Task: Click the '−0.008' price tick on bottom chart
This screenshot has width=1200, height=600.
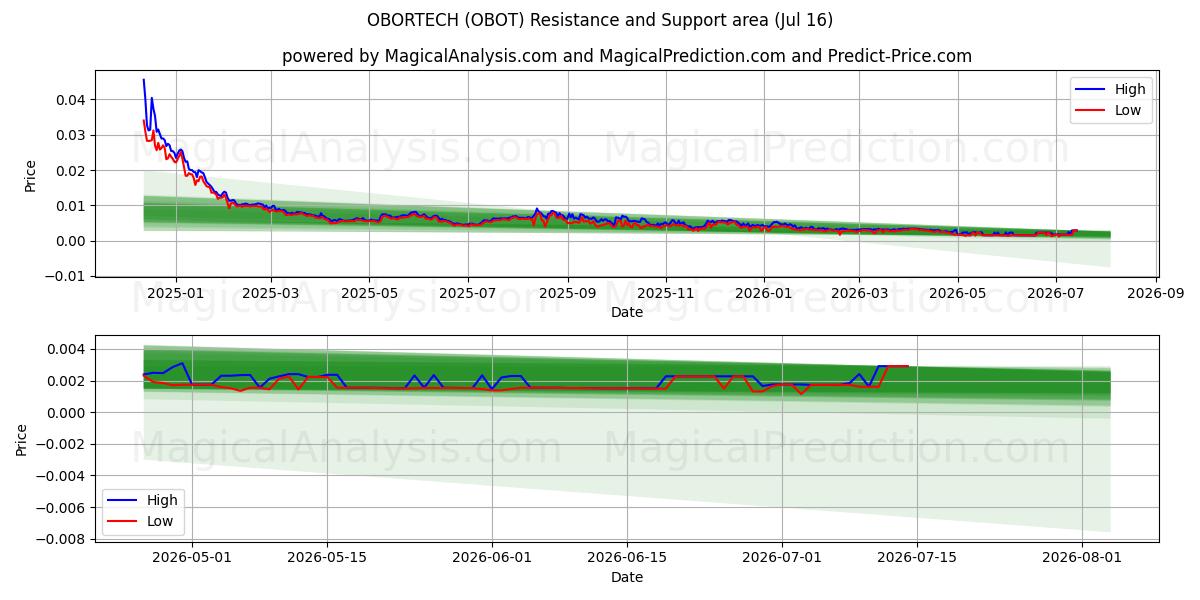Action: [x=63, y=539]
